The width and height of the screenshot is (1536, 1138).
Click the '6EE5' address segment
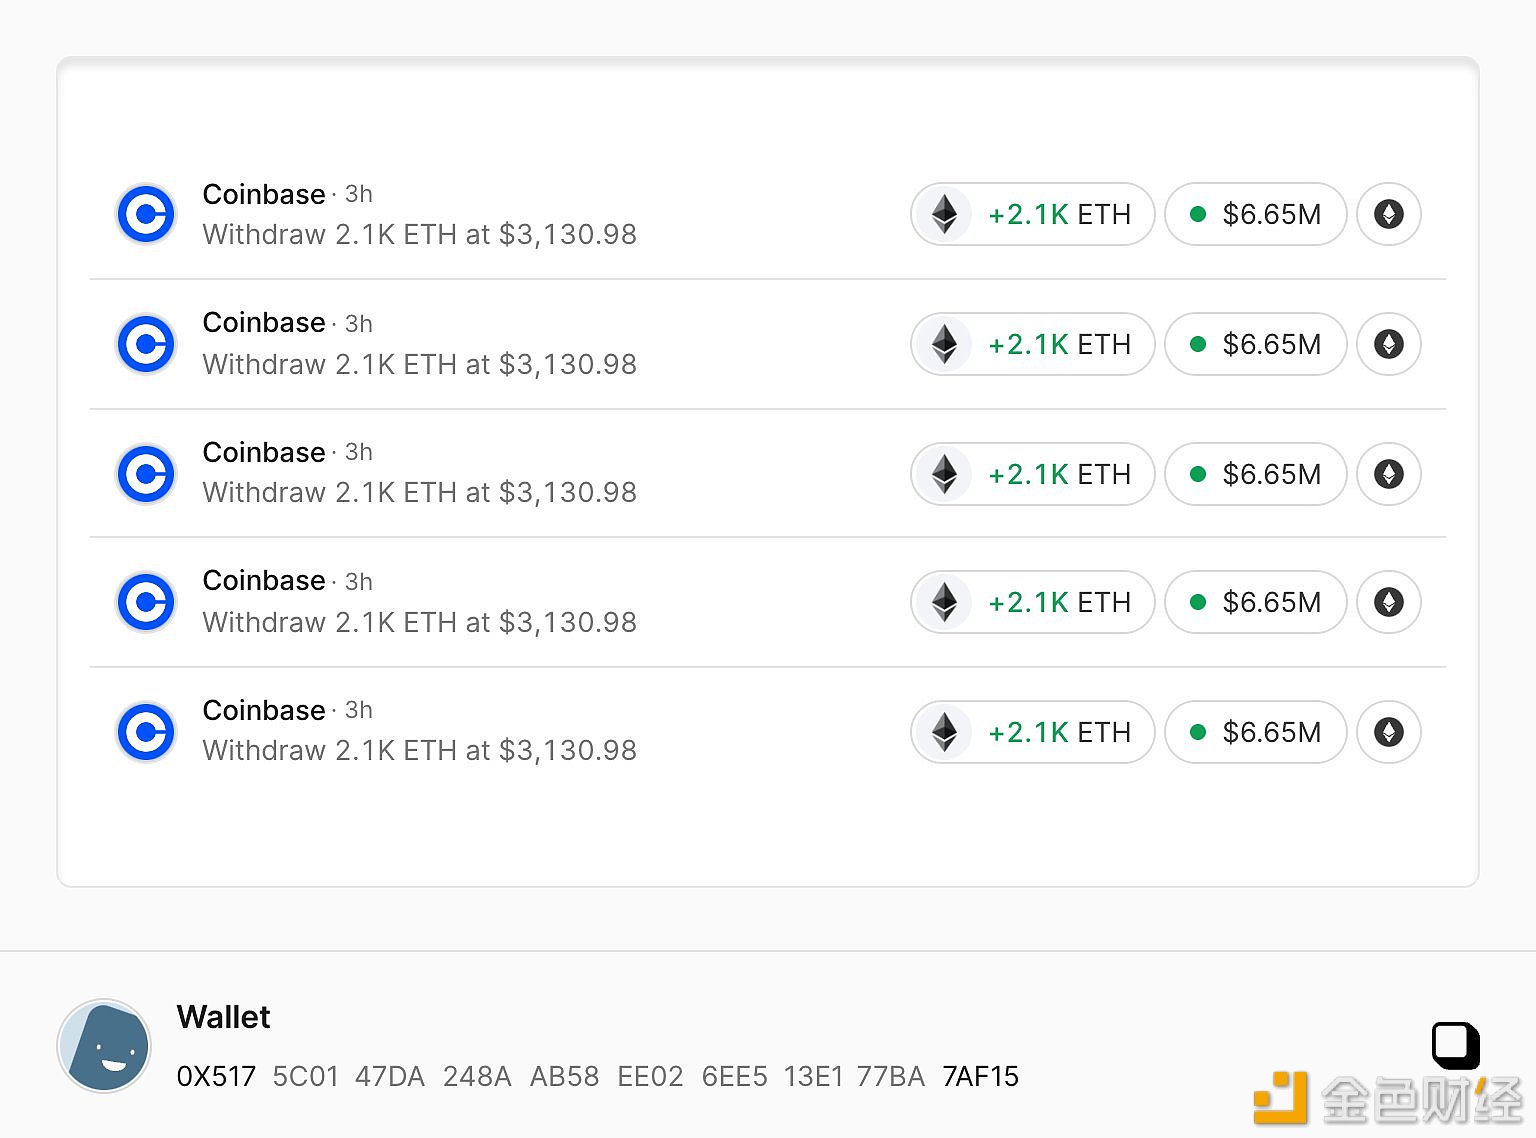tap(735, 1076)
